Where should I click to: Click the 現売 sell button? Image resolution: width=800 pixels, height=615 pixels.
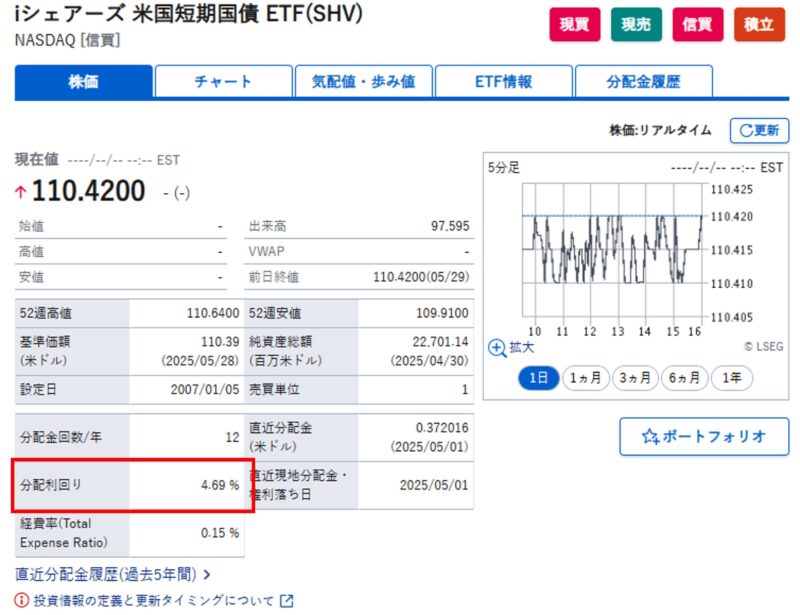(x=636, y=25)
